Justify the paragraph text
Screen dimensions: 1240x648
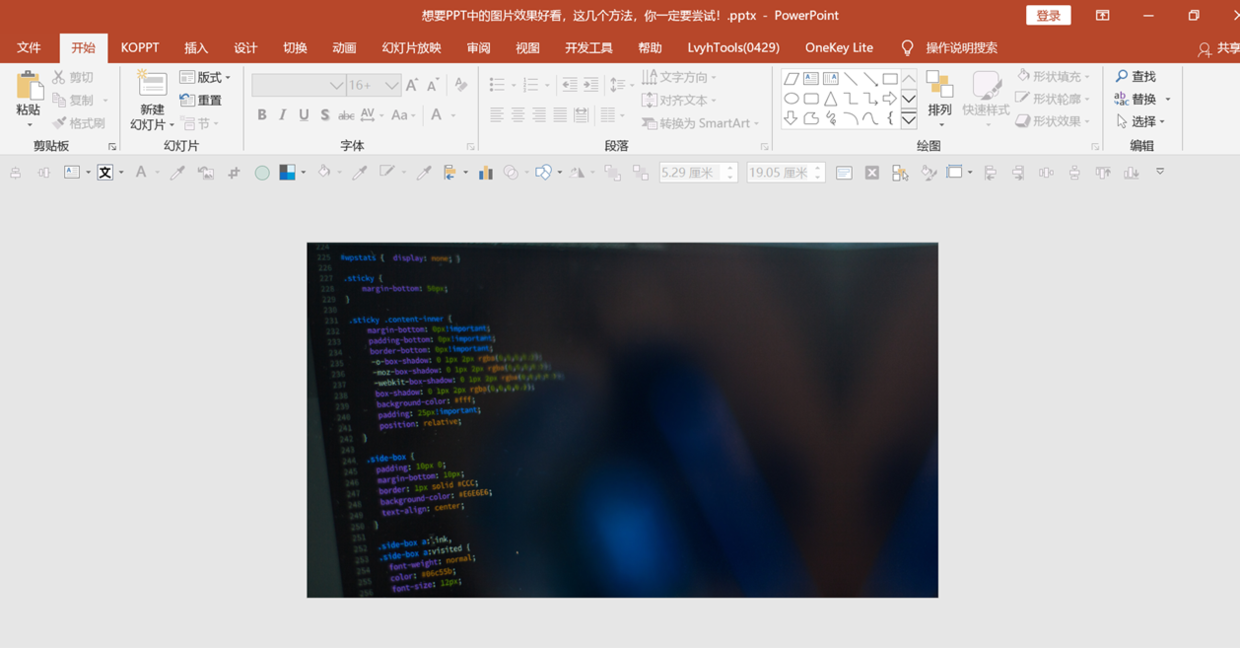pyautogui.click(x=560, y=116)
